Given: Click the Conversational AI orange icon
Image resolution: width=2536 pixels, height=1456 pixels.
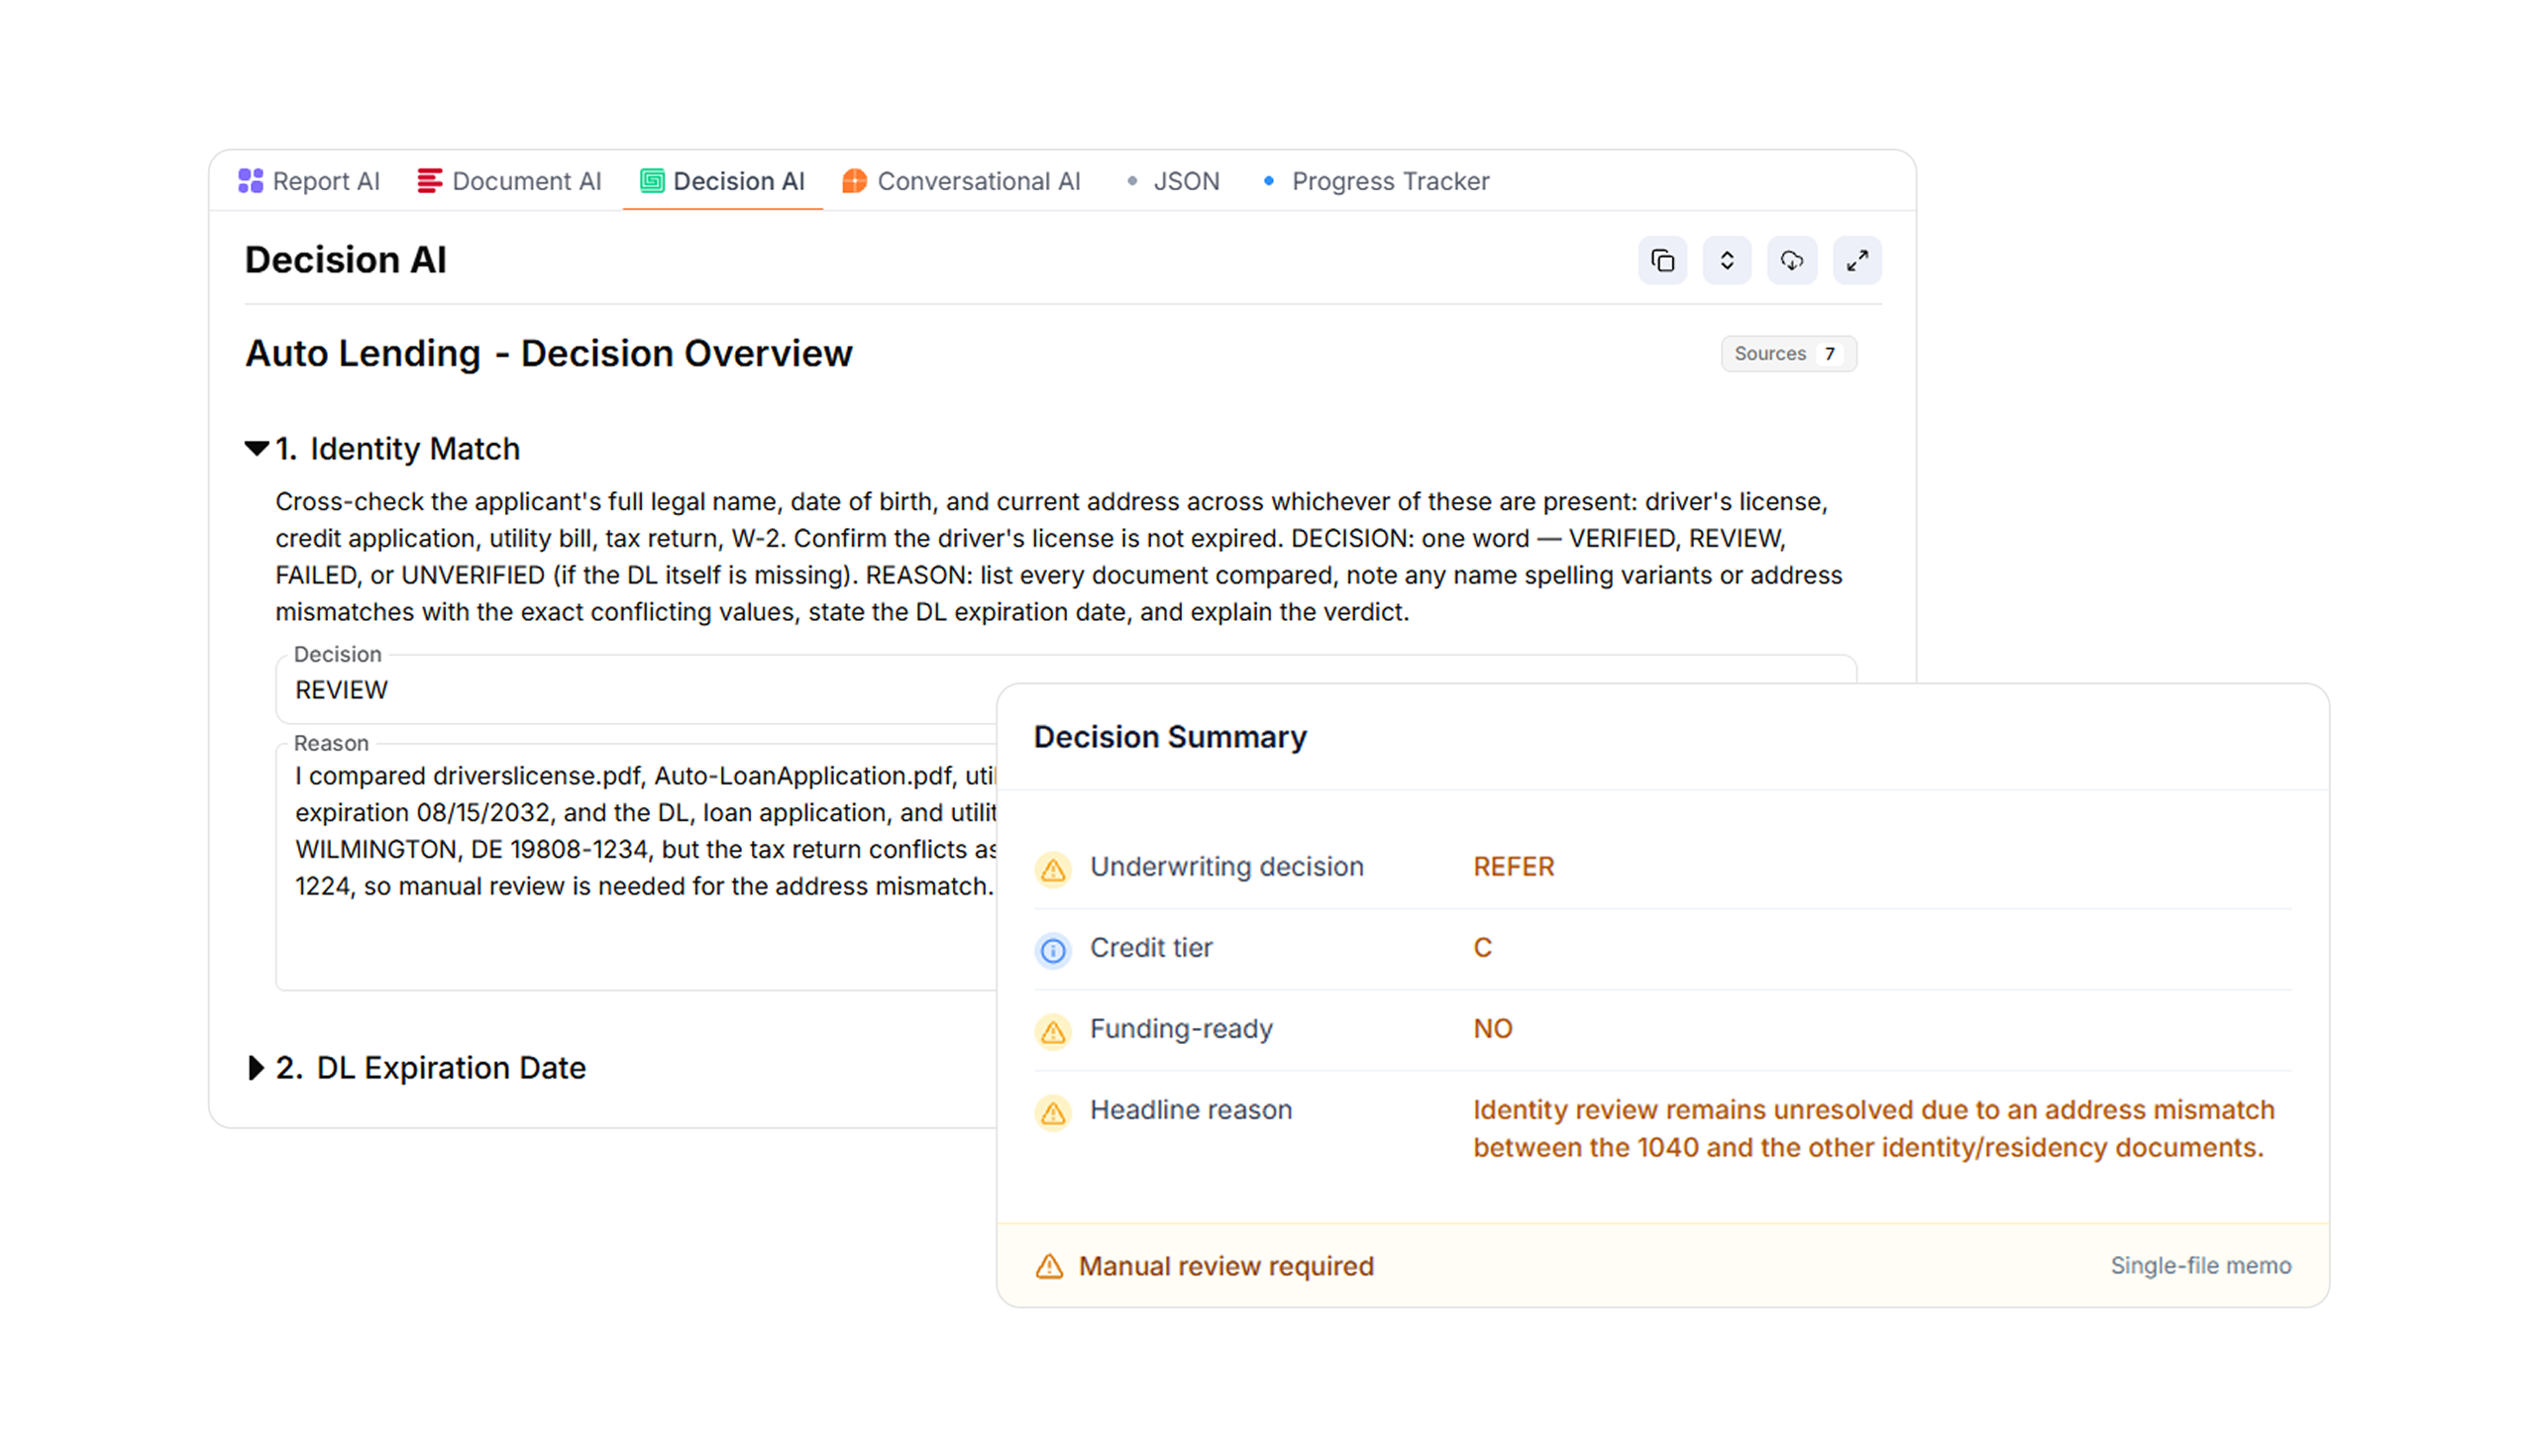Looking at the screenshot, I should point(854,181).
